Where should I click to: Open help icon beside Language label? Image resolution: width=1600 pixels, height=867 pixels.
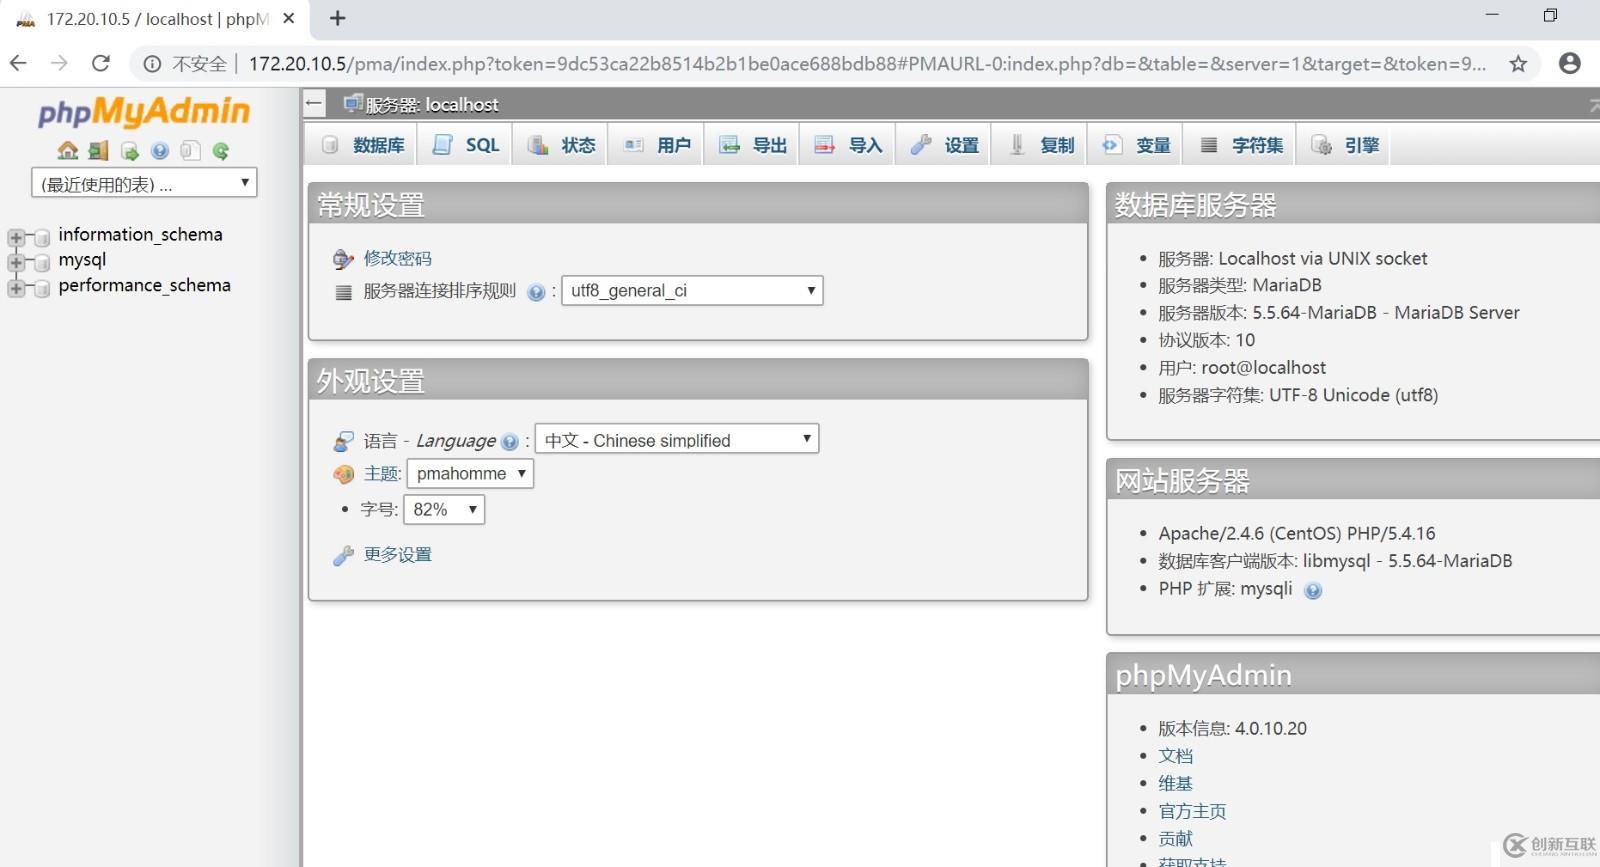pyautogui.click(x=510, y=441)
